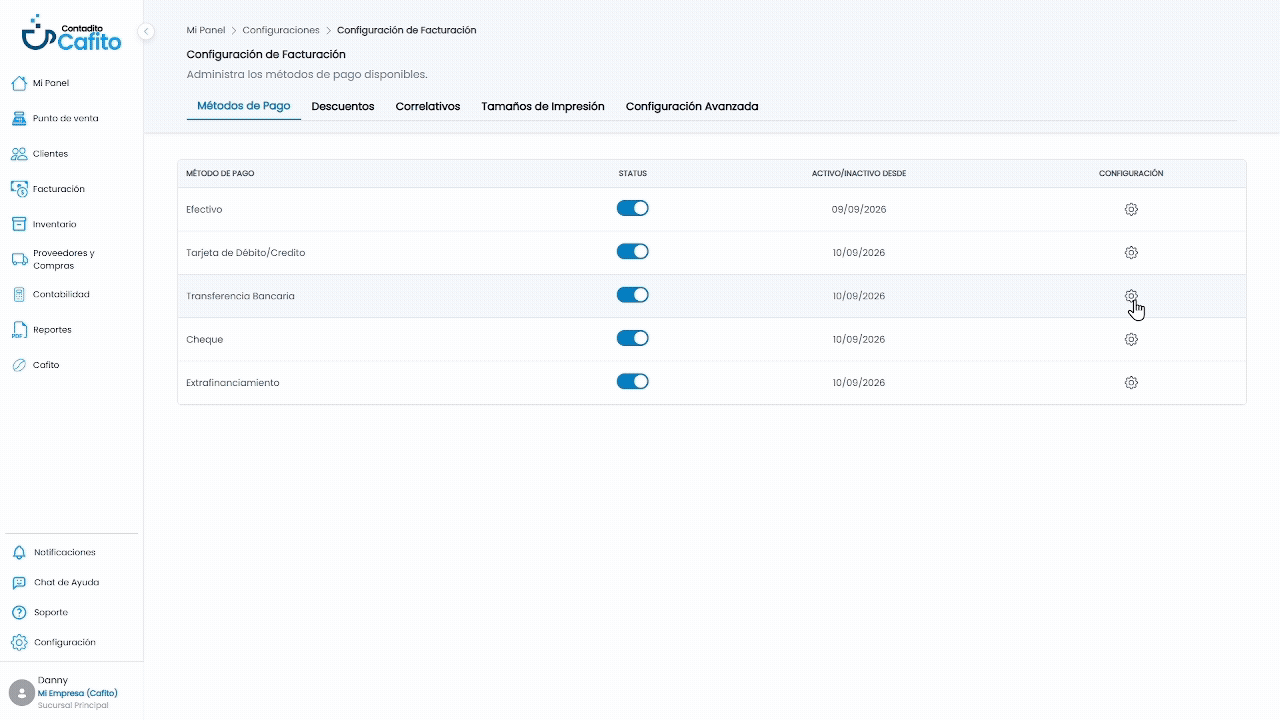Click Configuraciones breadcrumb link

[x=281, y=30]
